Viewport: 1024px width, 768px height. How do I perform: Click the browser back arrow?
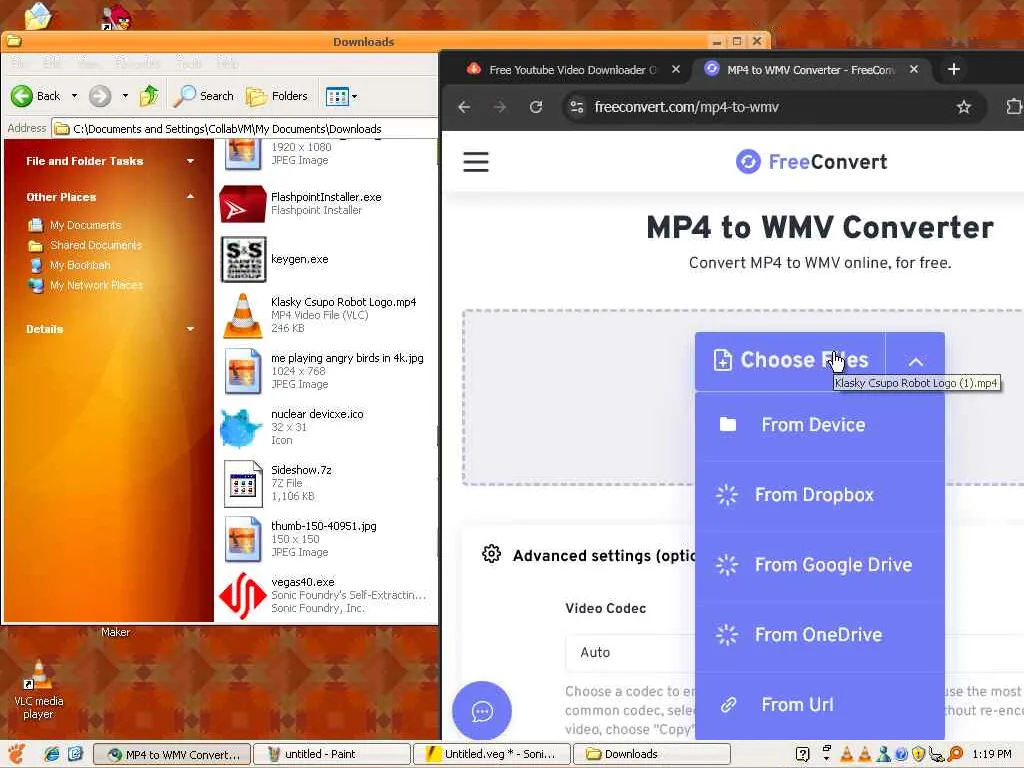click(x=464, y=107)
